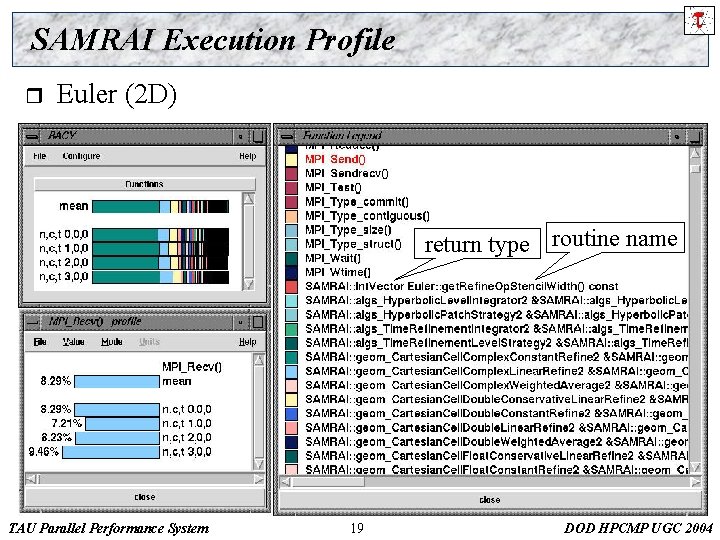Click RACY scrollbar up arrow
720x540 pixels.
[x=248, y=198]
